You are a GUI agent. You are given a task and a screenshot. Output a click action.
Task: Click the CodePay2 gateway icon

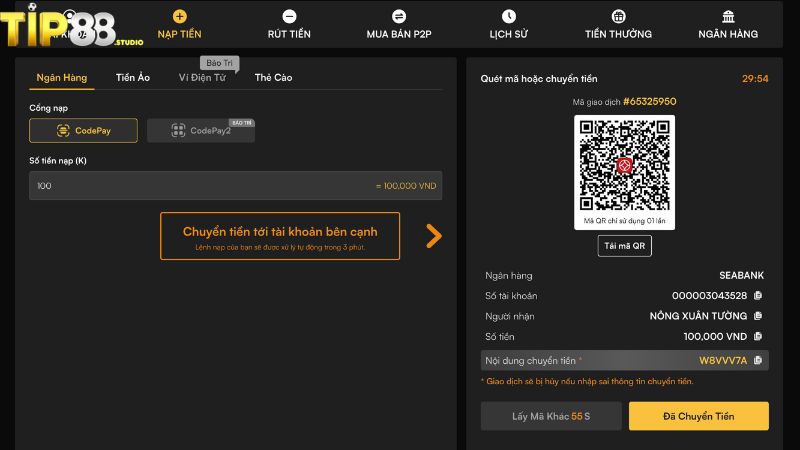click(x=178, y=131)
